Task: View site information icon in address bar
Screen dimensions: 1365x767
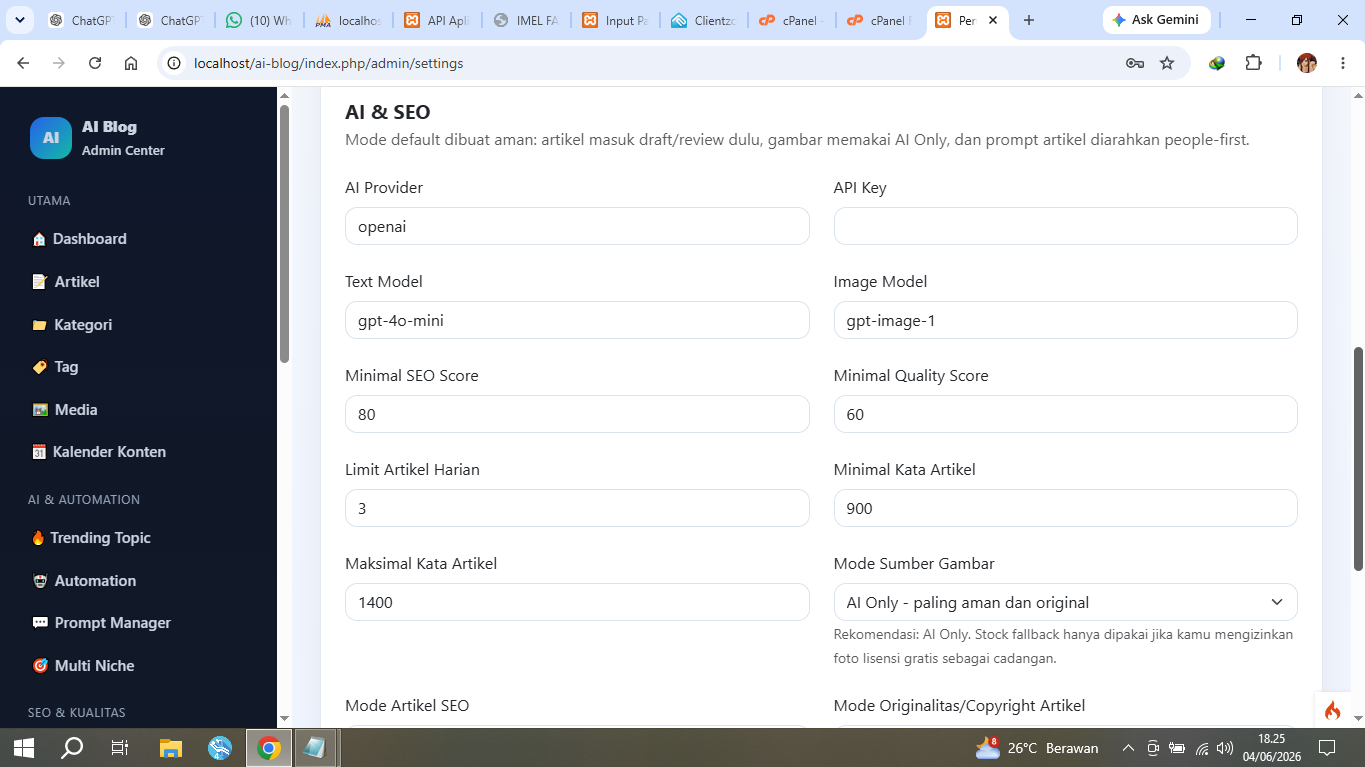Action: (x=174, y=63)
